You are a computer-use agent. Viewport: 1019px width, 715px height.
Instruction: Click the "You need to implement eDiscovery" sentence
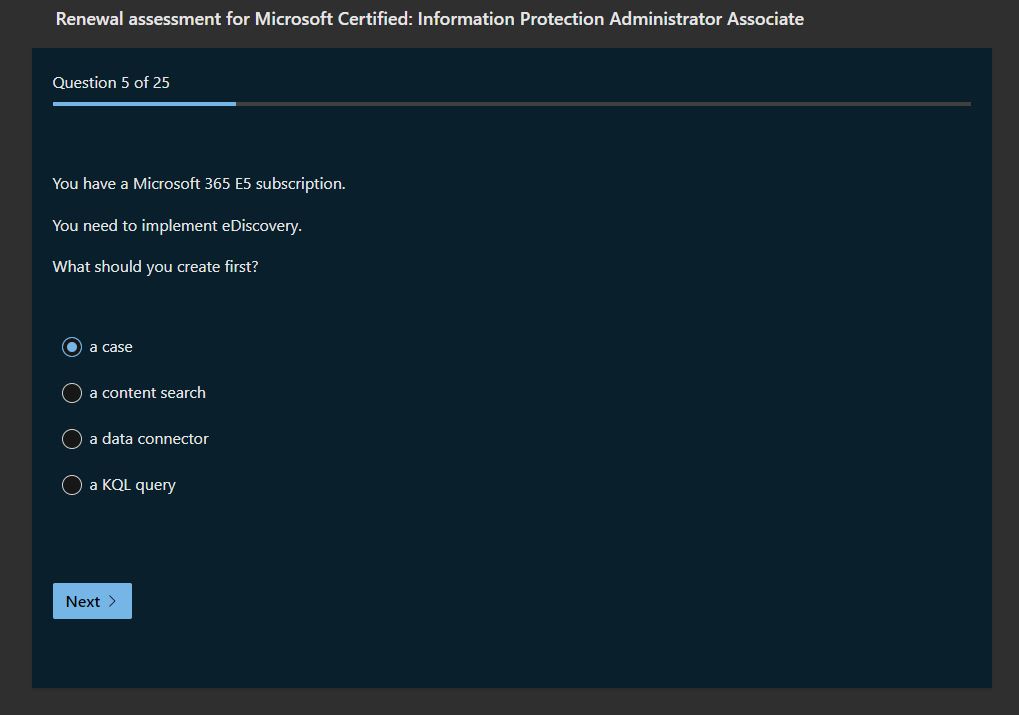tap(177, 226)
